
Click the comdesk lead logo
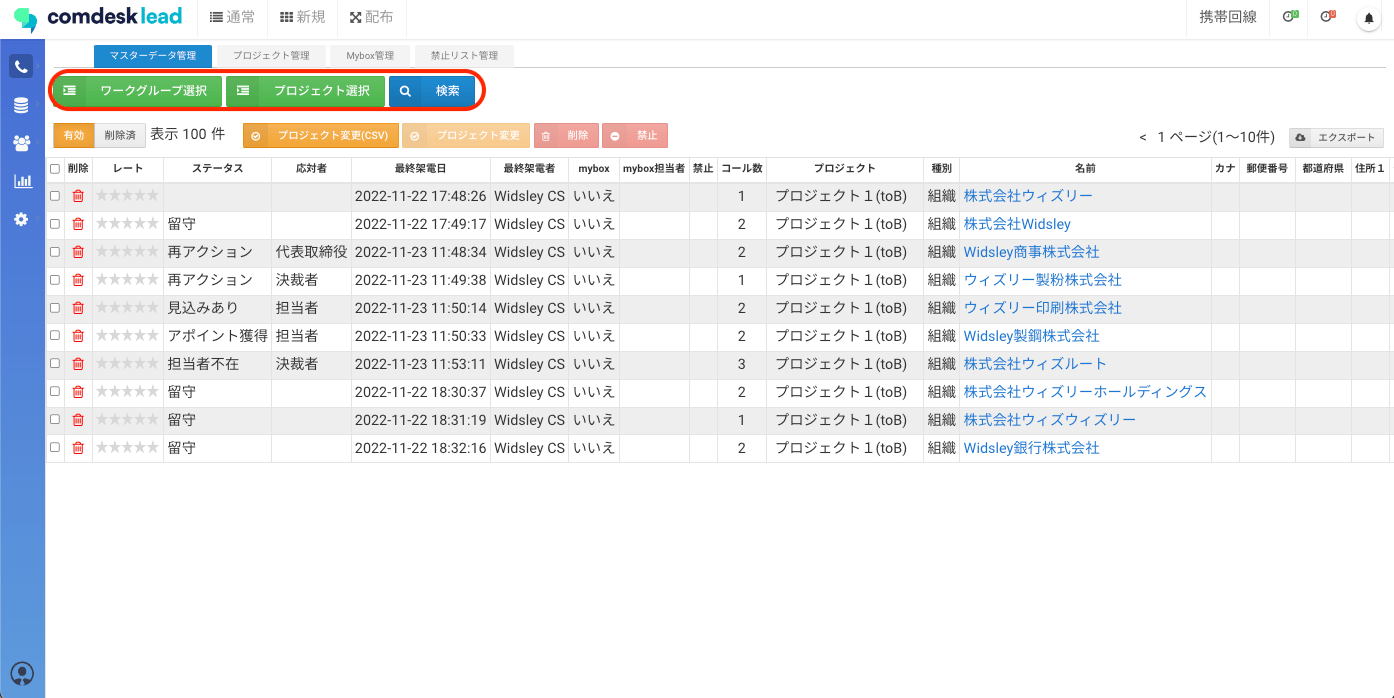(x=98, y=17)
